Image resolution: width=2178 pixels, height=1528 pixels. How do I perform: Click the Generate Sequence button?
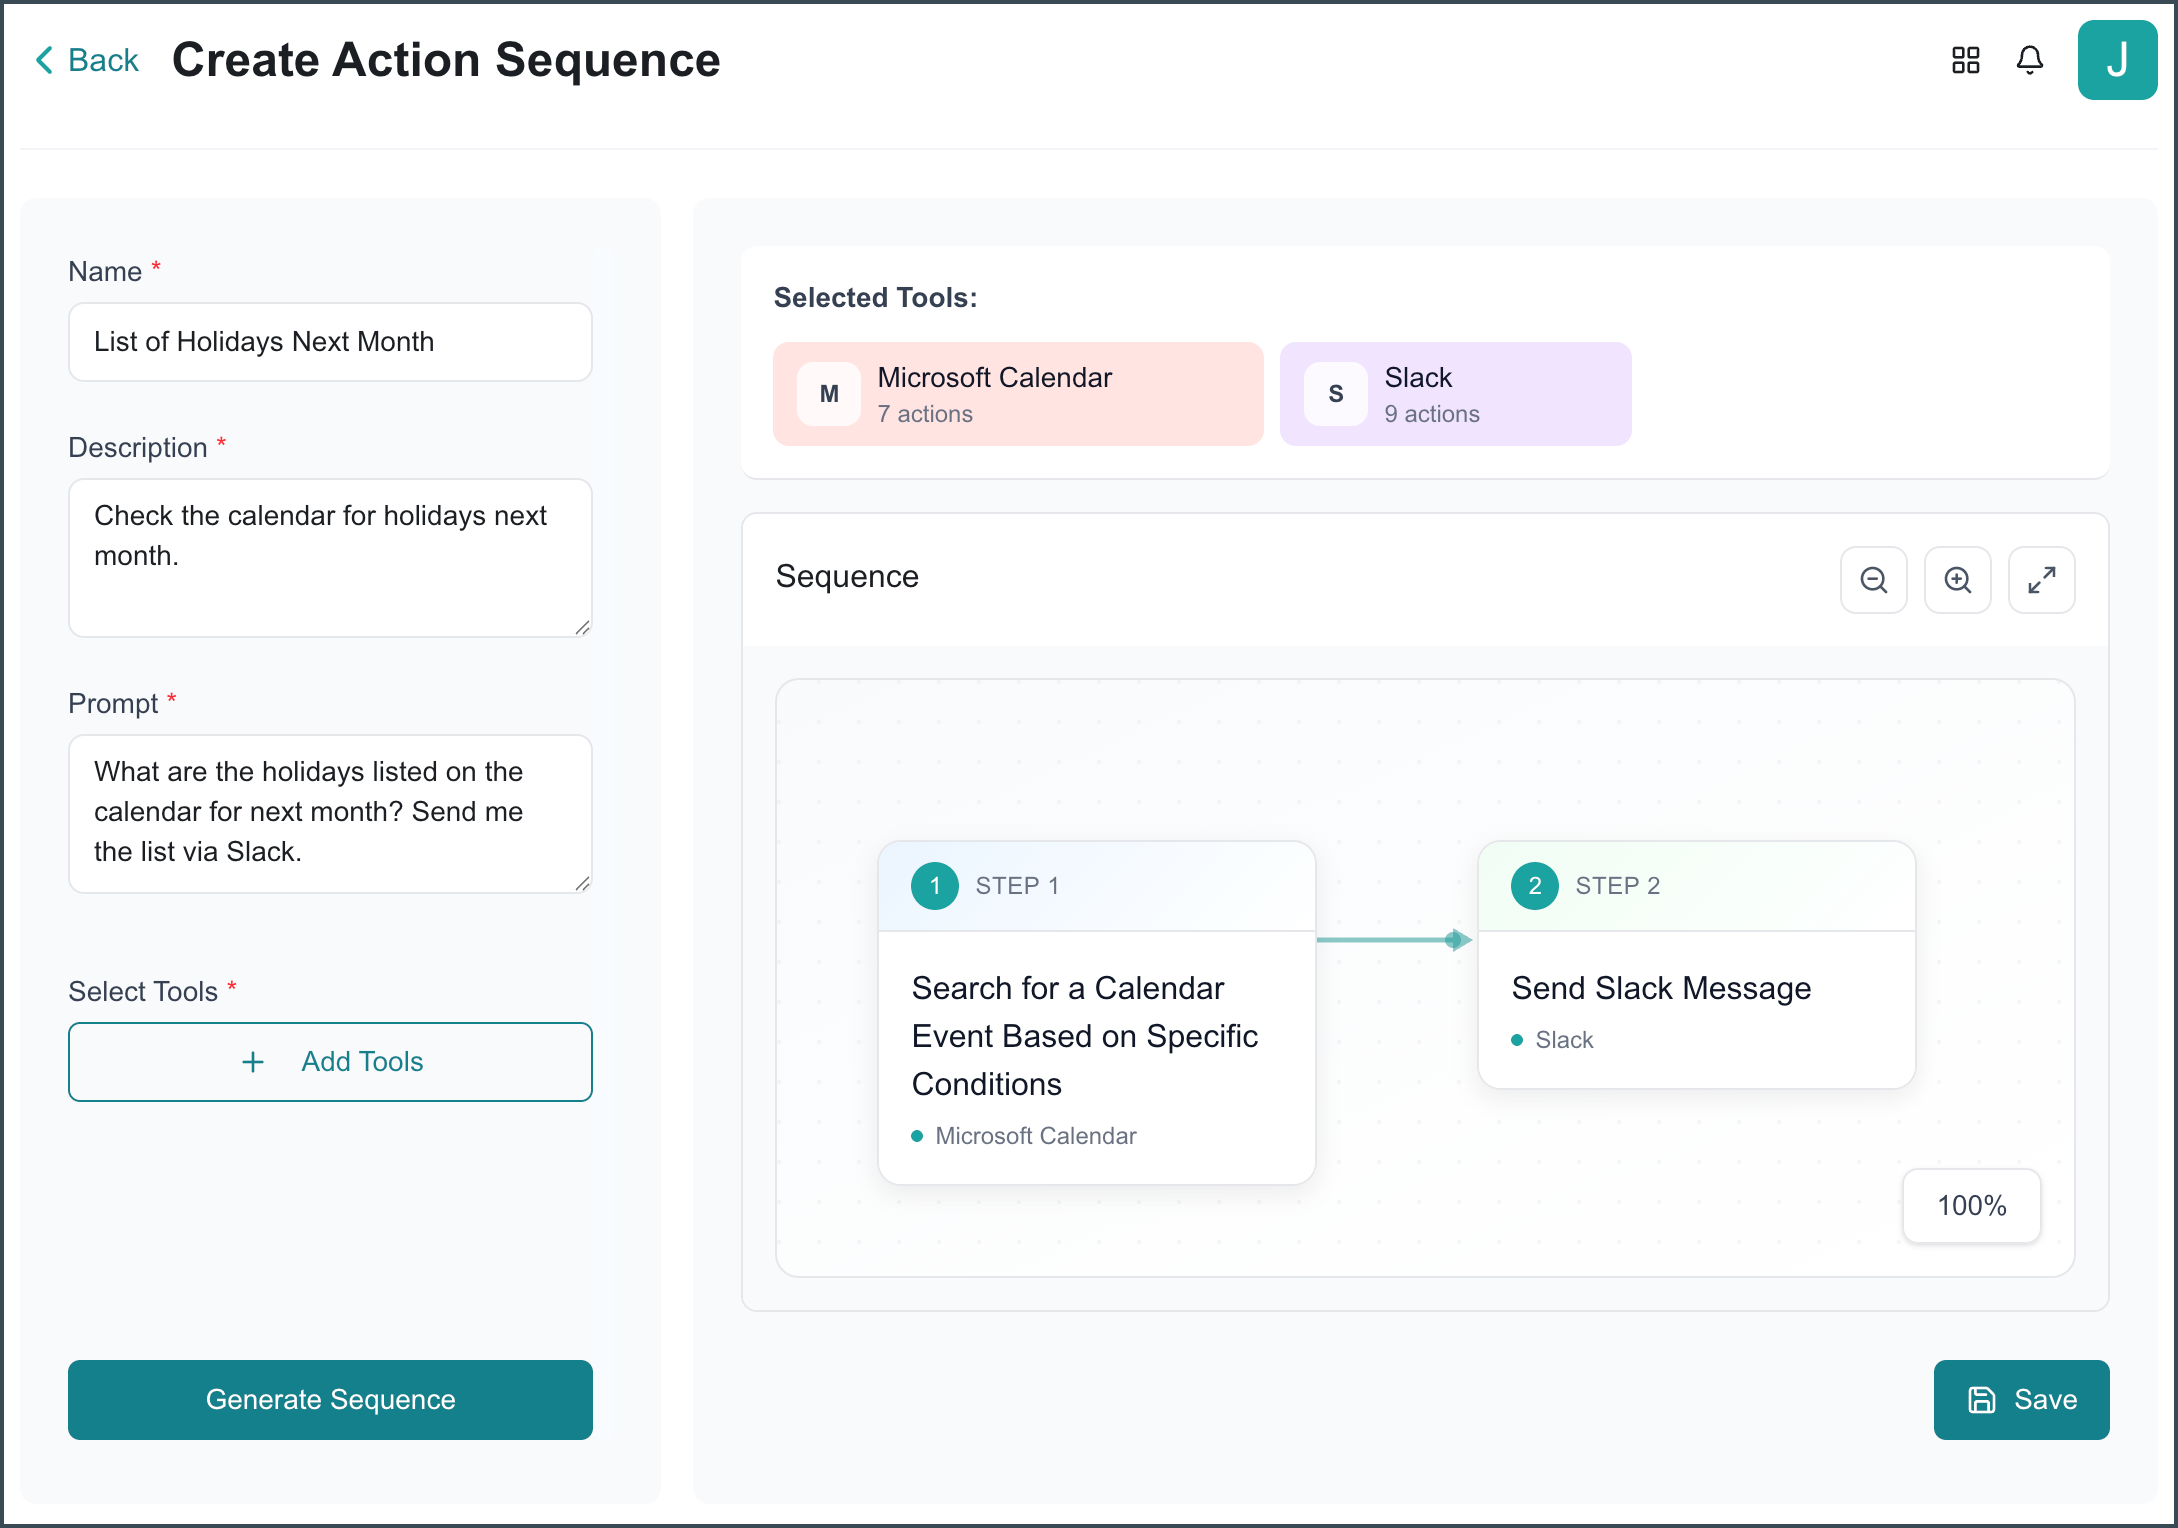pos(330,1400)
